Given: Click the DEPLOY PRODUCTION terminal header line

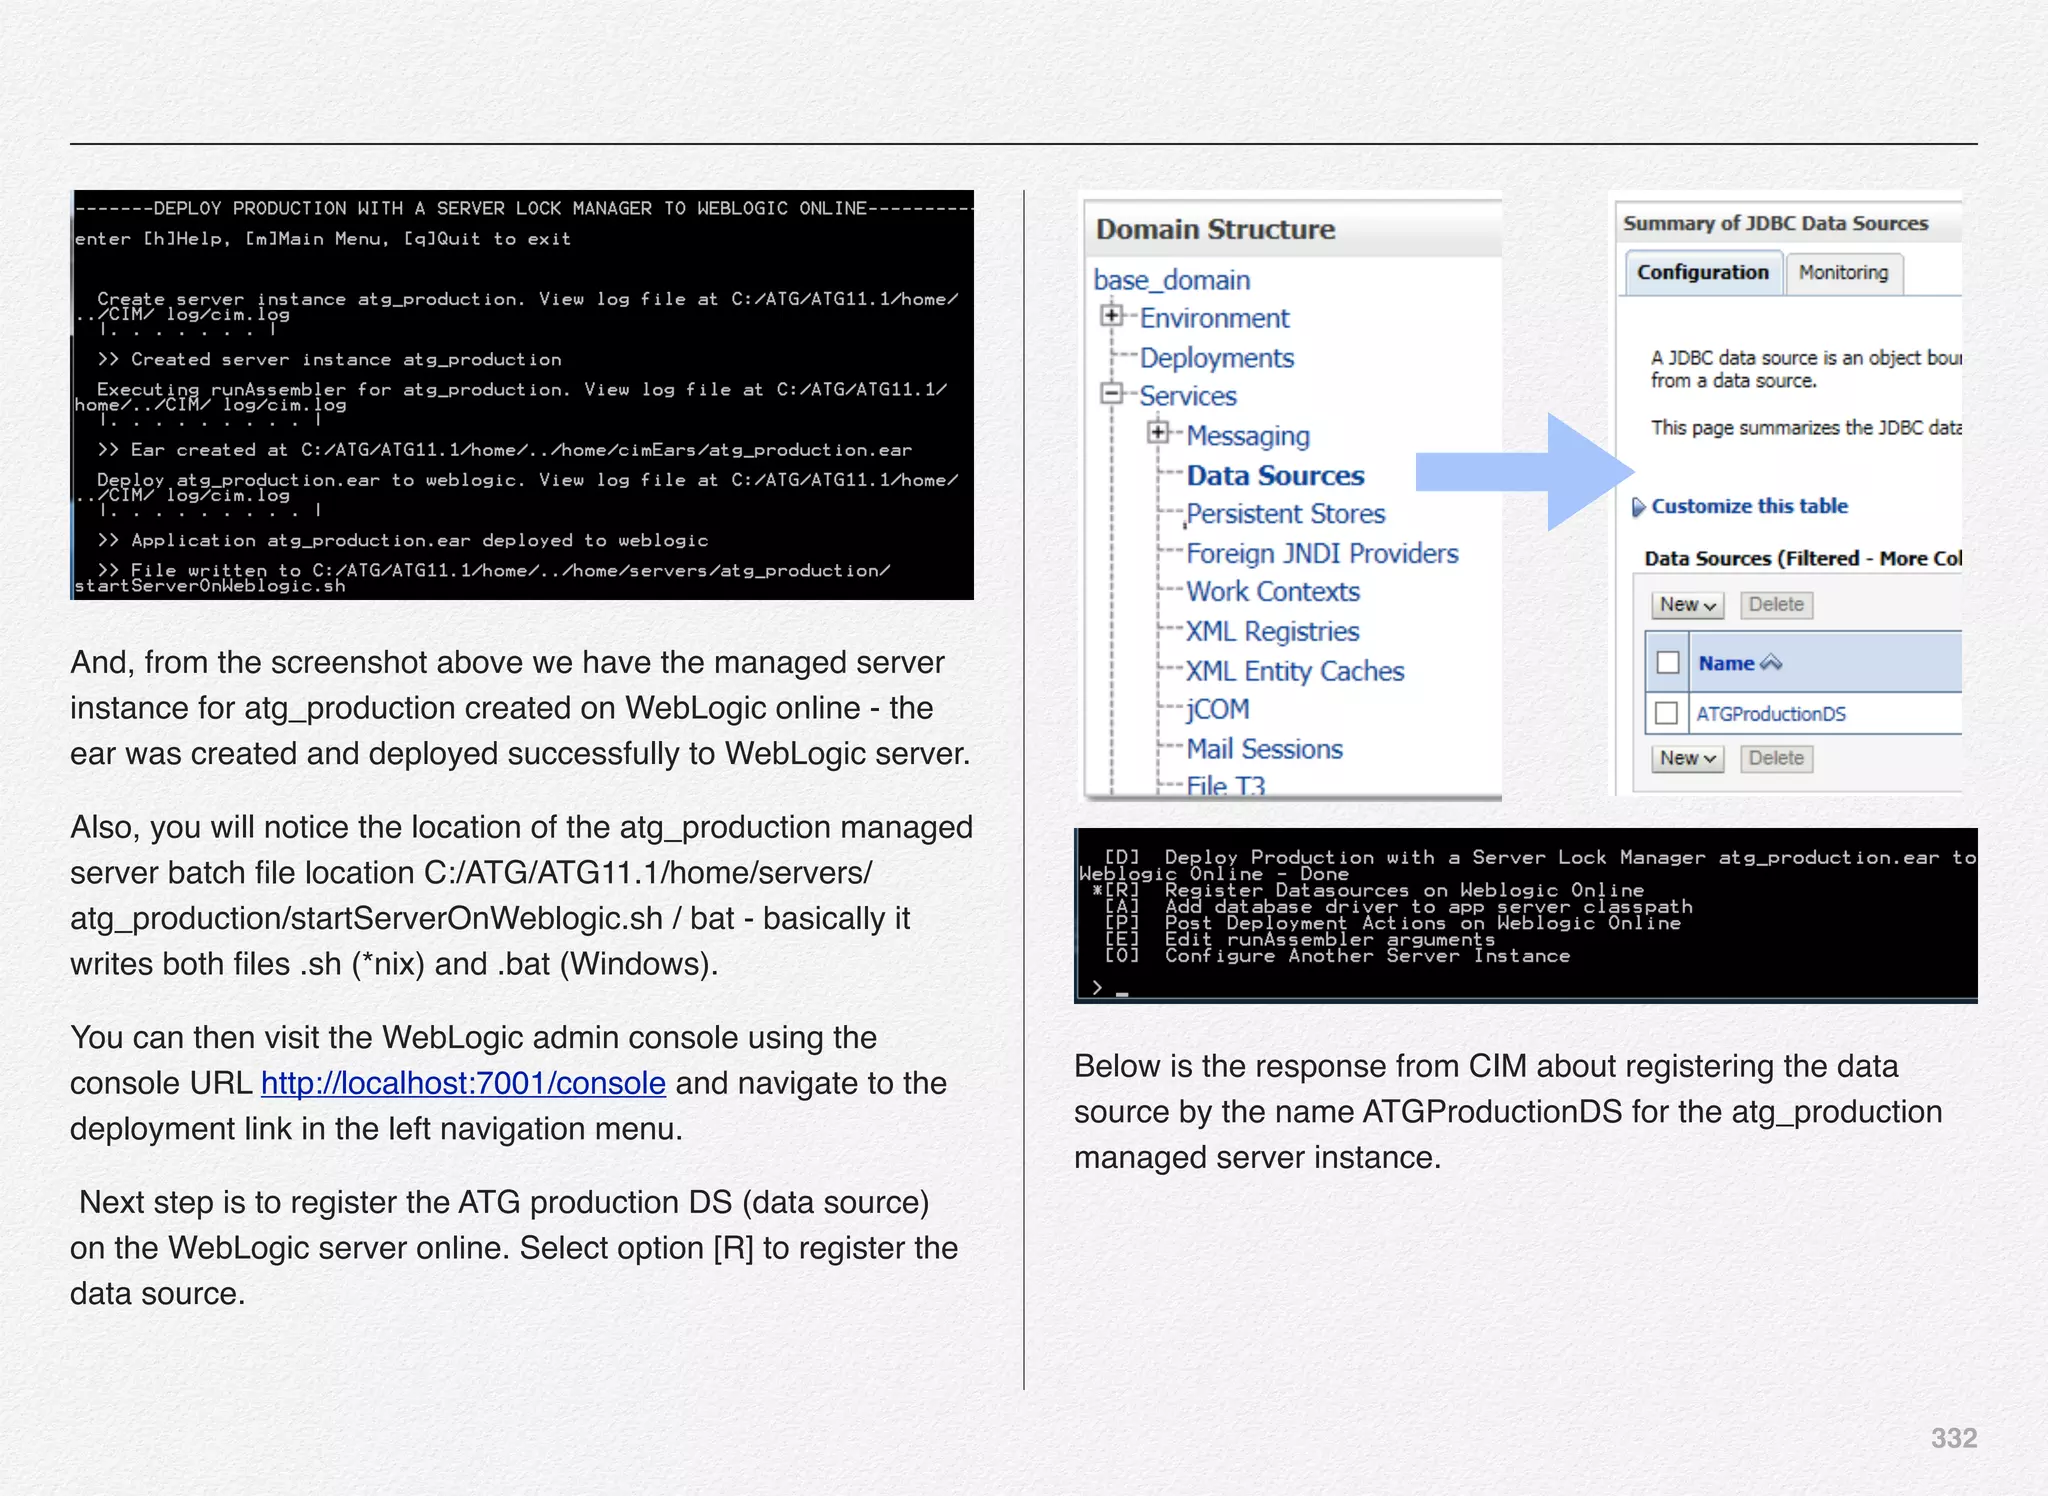Looking at the screenshot, I should 523,208.
